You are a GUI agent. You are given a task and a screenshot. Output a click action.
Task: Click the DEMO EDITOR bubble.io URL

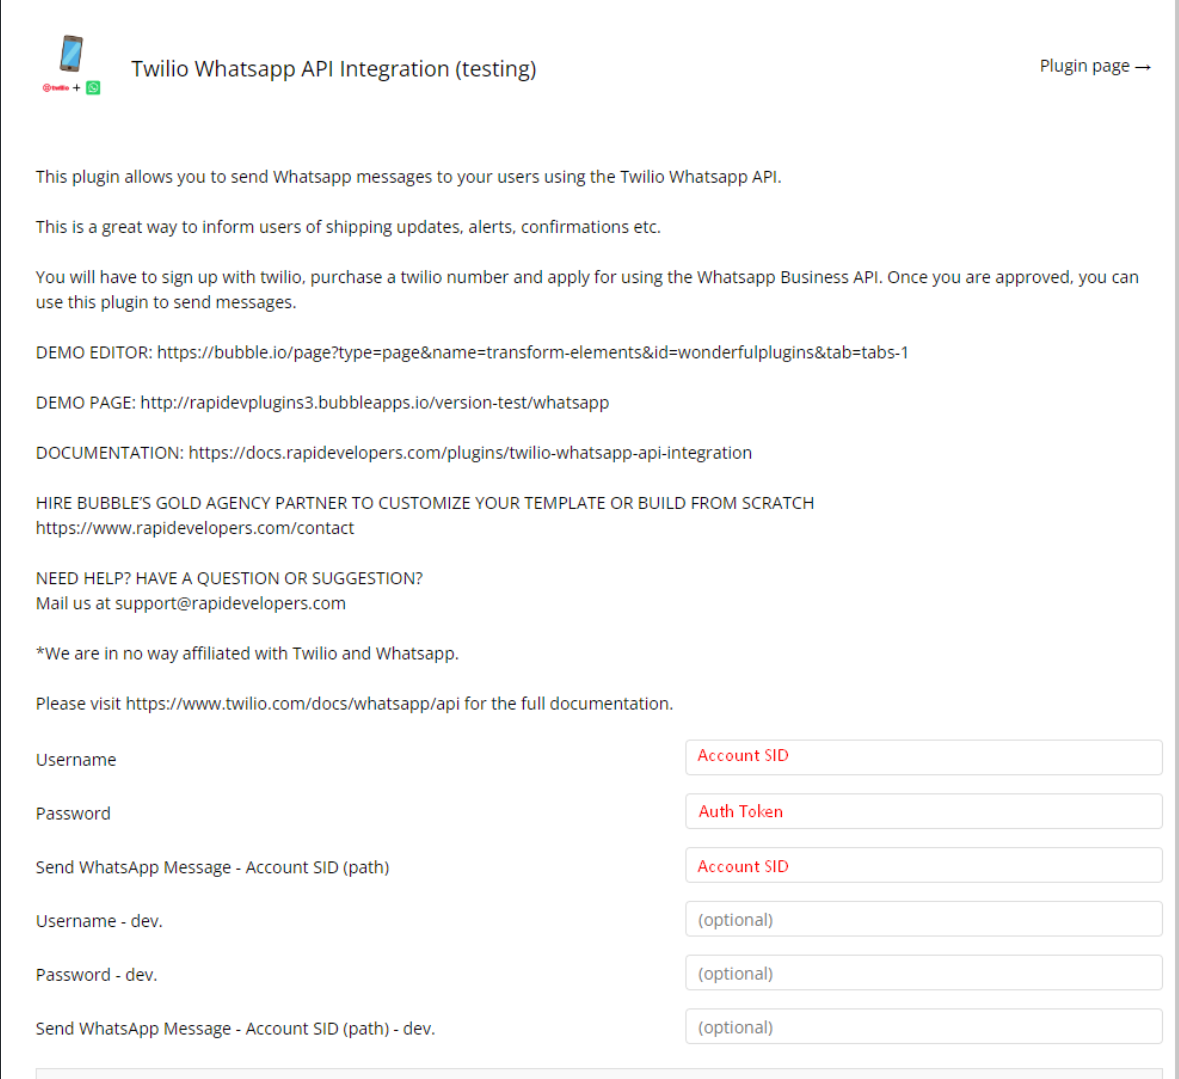532,353
